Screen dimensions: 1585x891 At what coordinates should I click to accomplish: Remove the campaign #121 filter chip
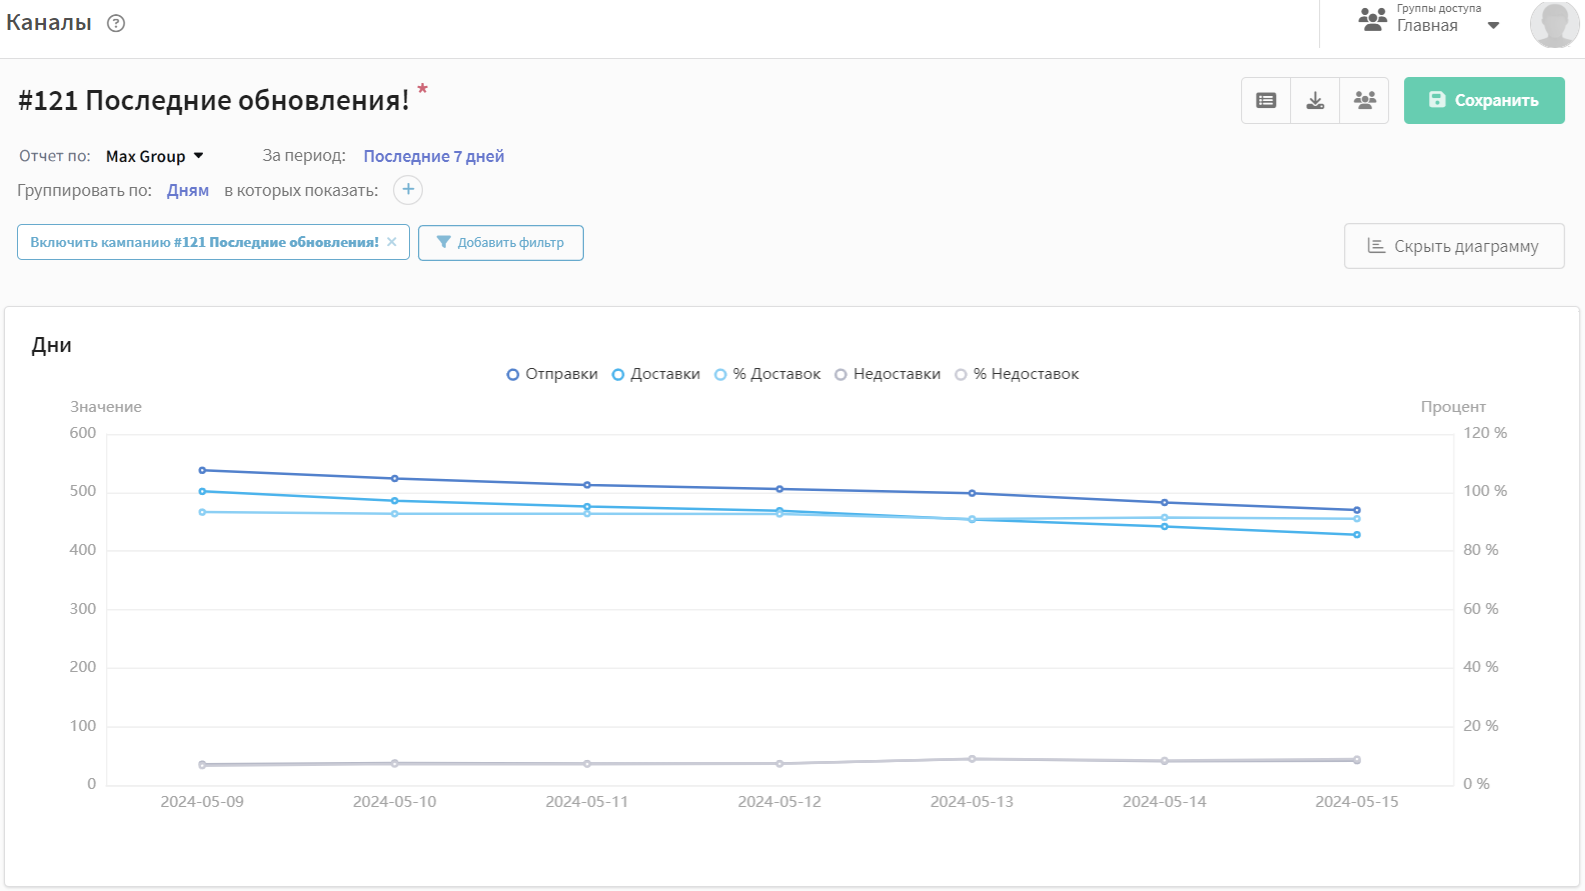(x=392, y=242)
